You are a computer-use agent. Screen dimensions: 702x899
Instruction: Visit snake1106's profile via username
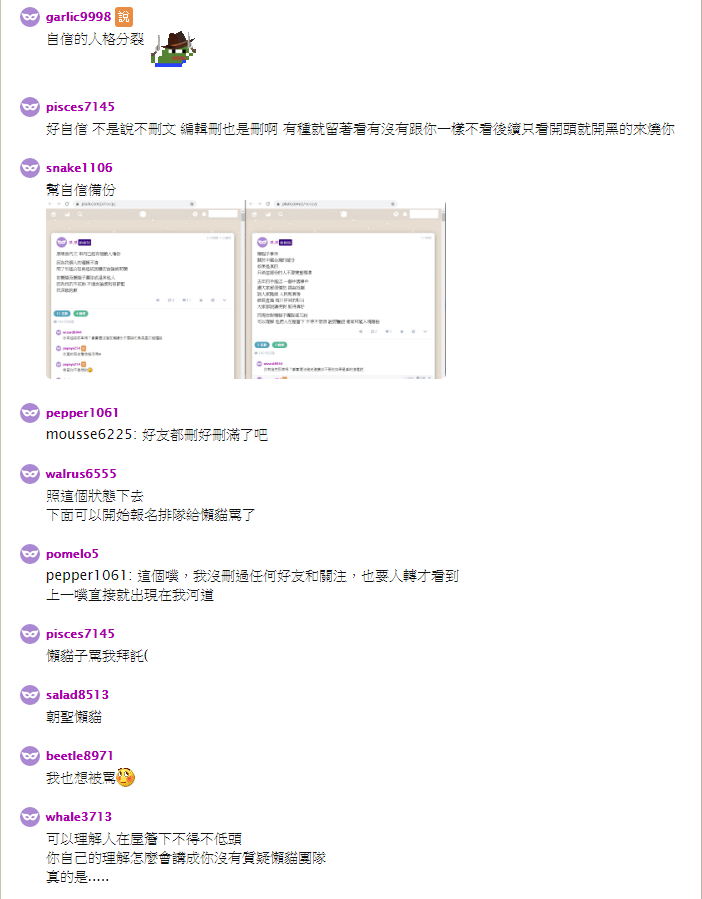click(79, 167)
